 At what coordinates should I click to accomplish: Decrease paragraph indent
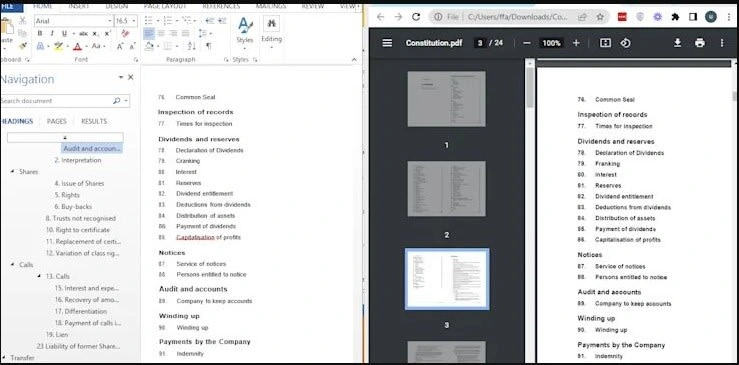tap(210, 21)
